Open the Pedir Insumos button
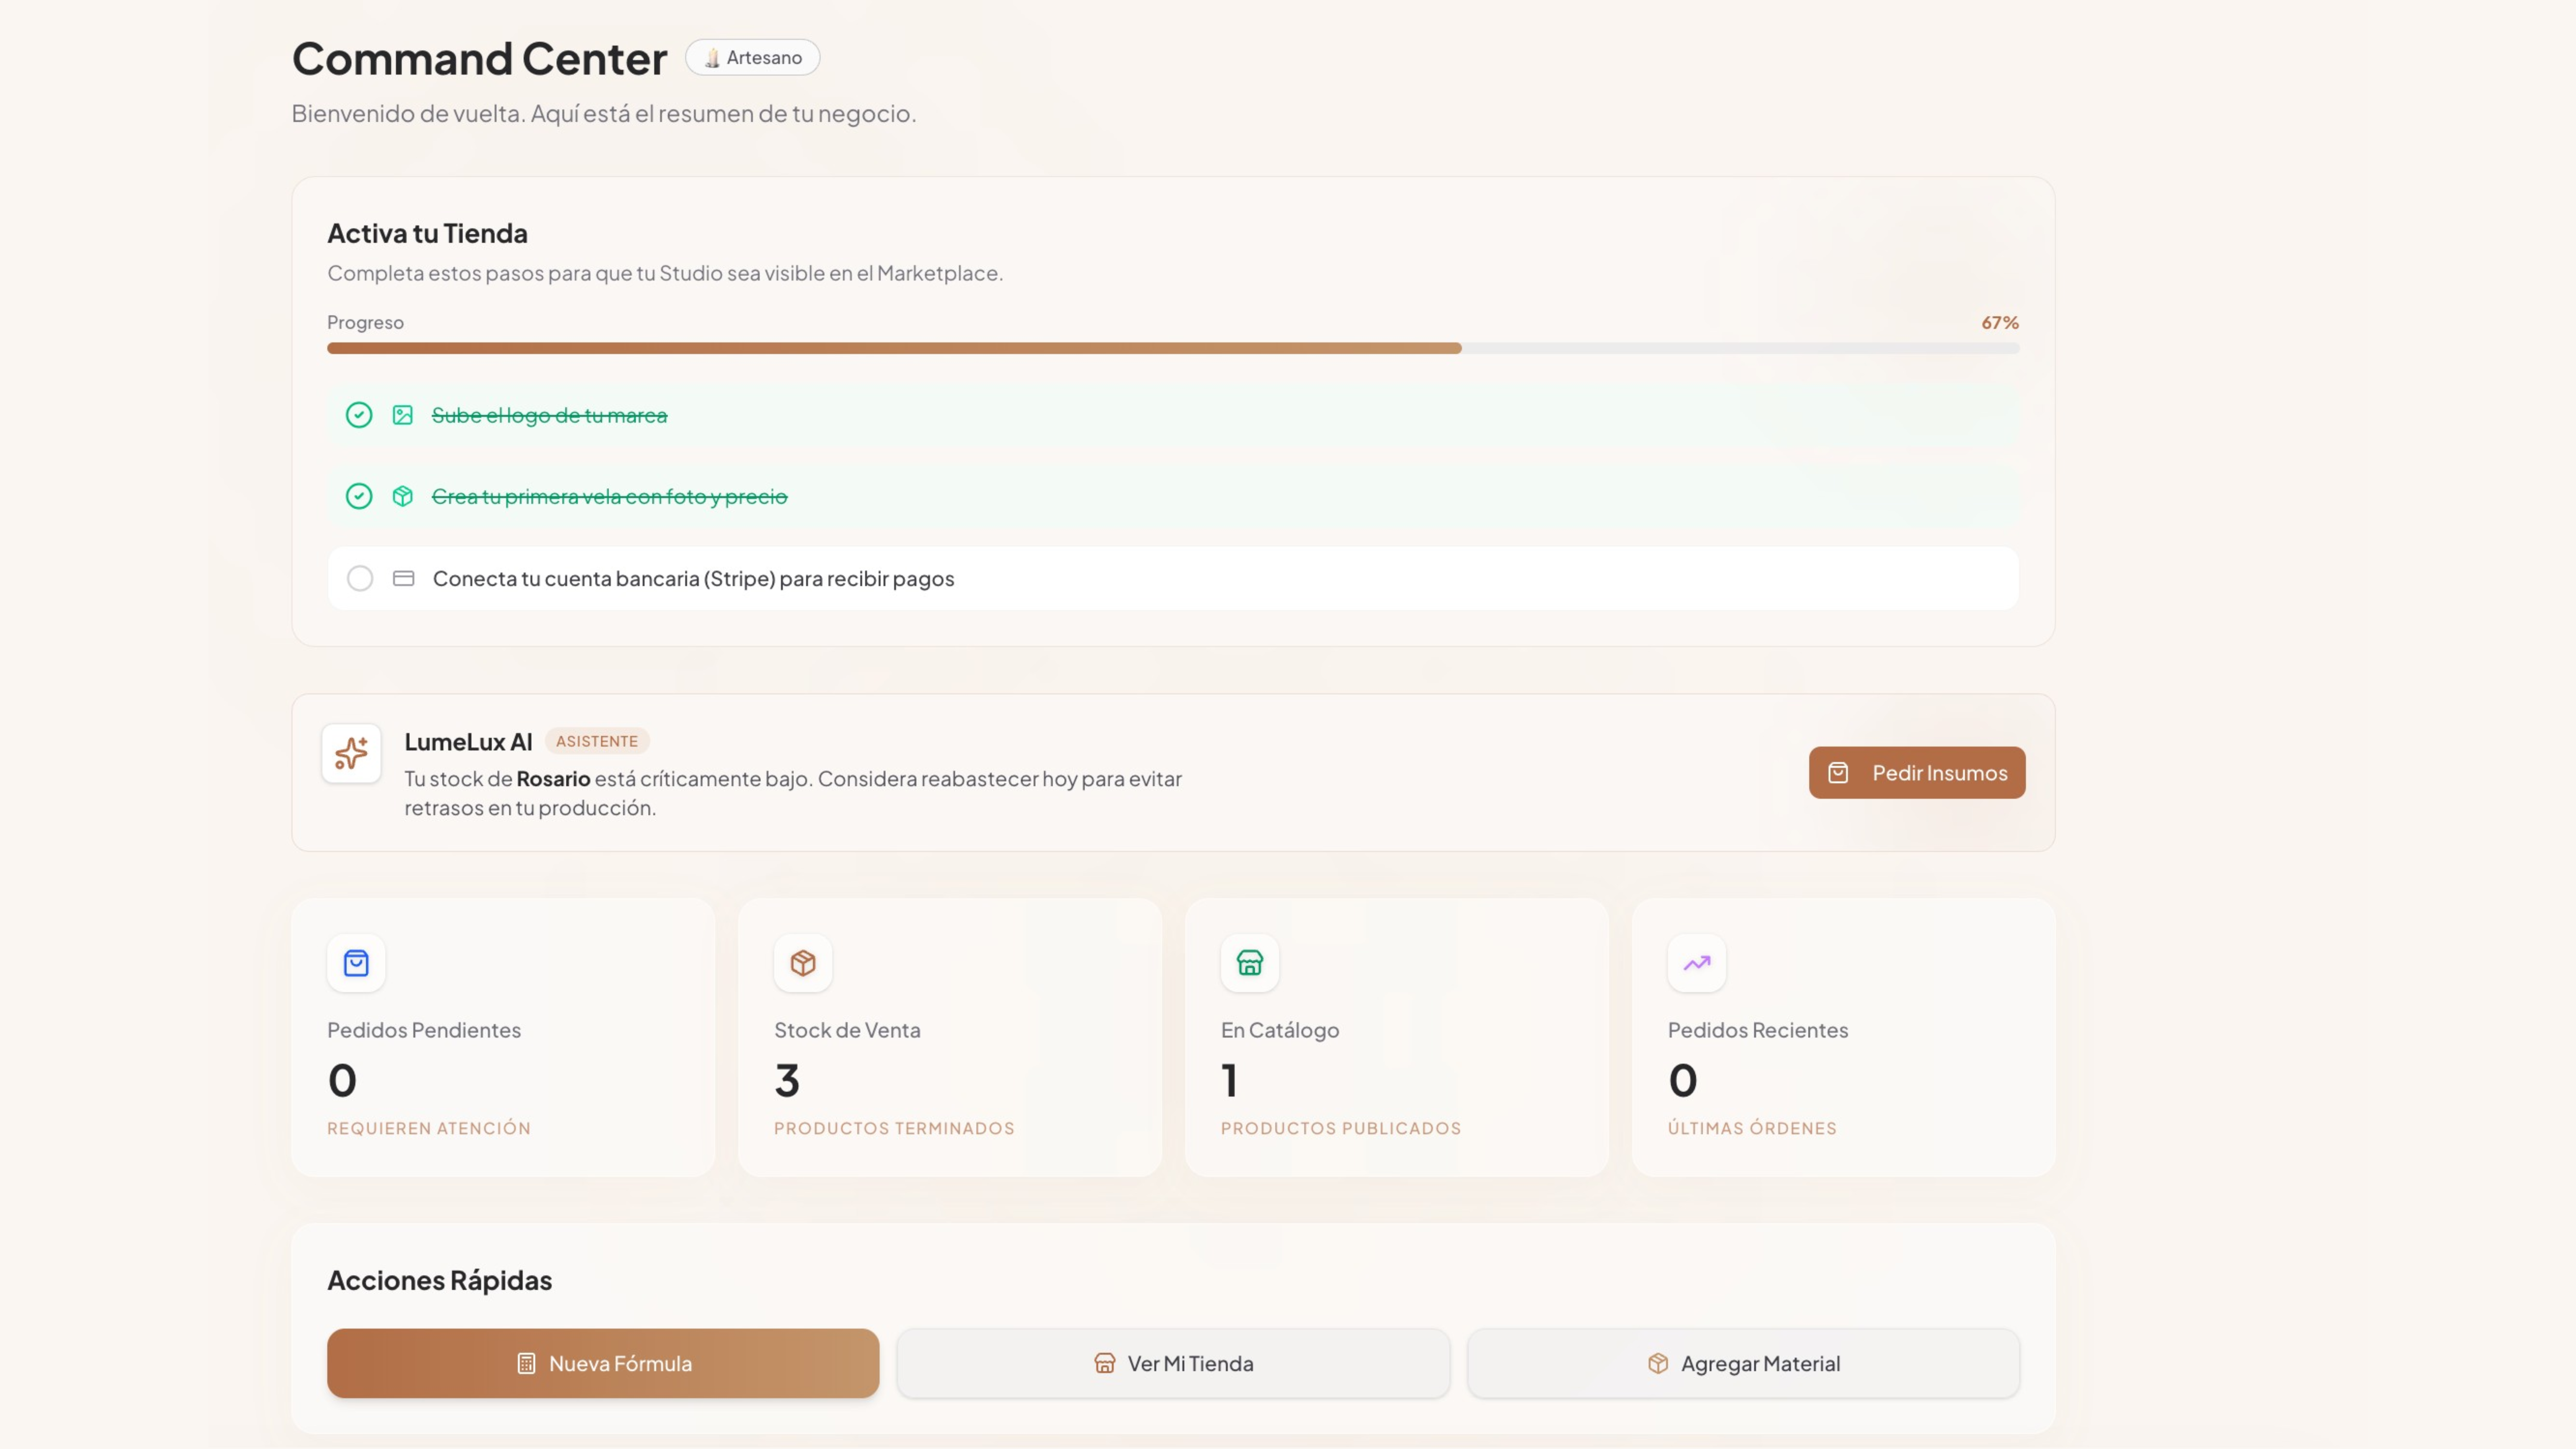 click(1917, 773)
